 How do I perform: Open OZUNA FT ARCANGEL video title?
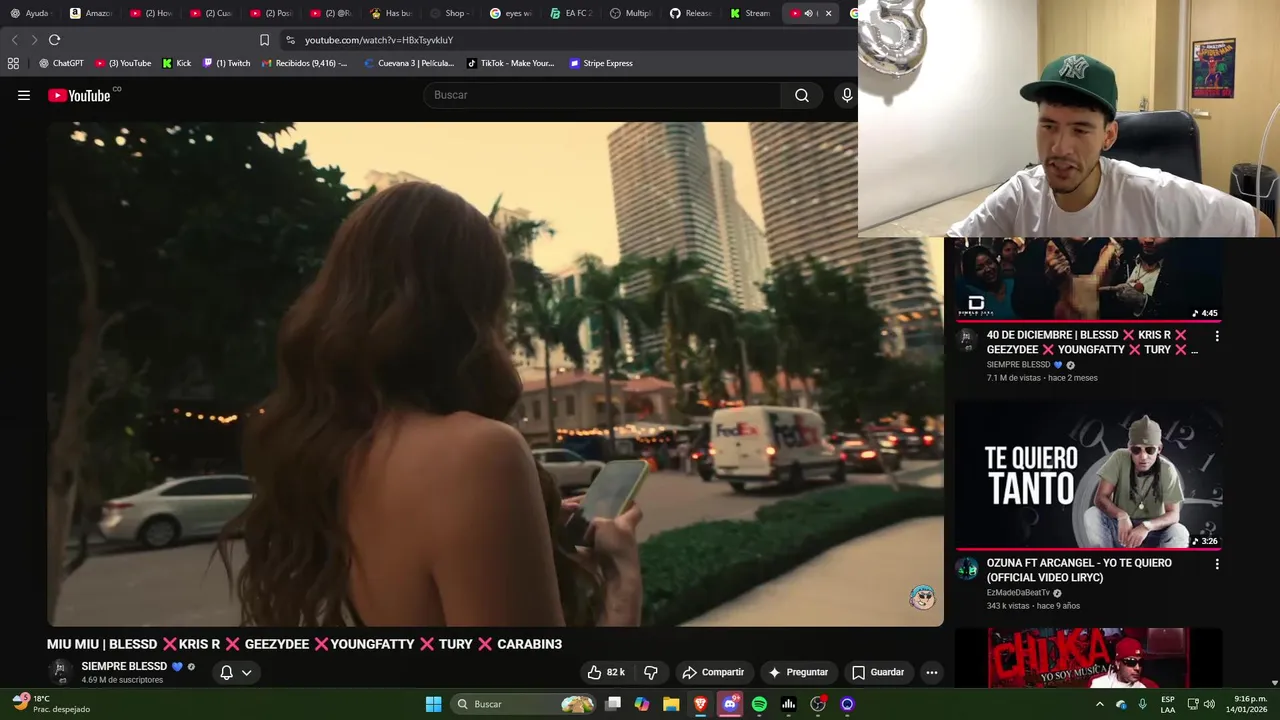coord(1079,570)
